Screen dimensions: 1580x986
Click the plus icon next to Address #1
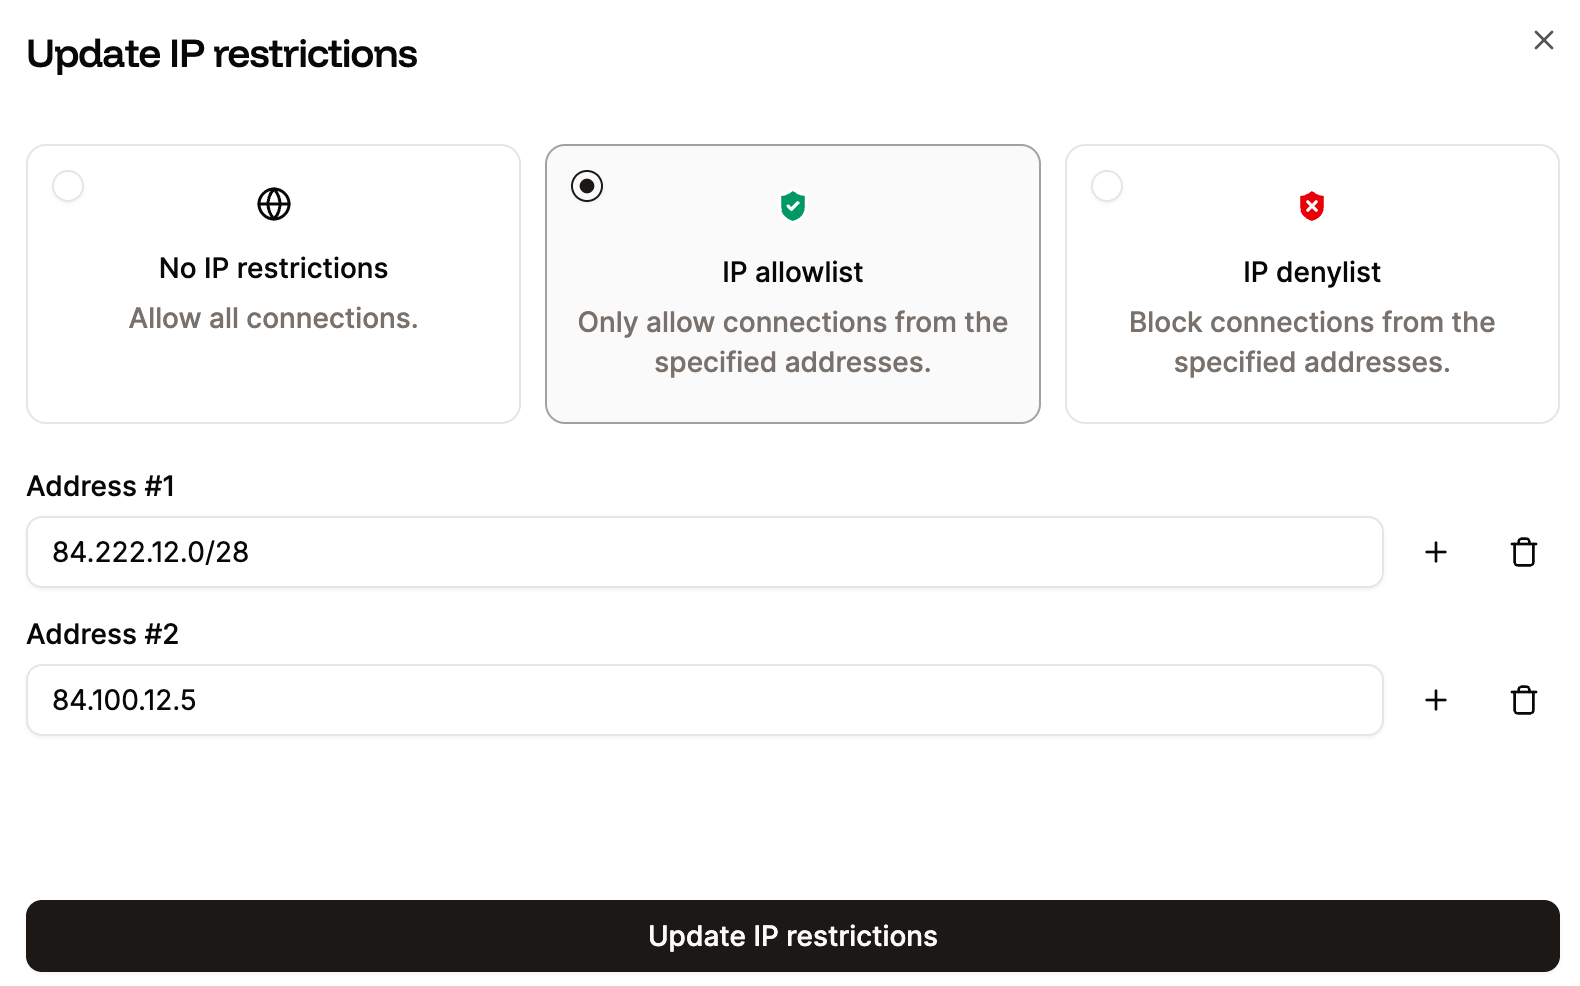[x=1435, y=551]
